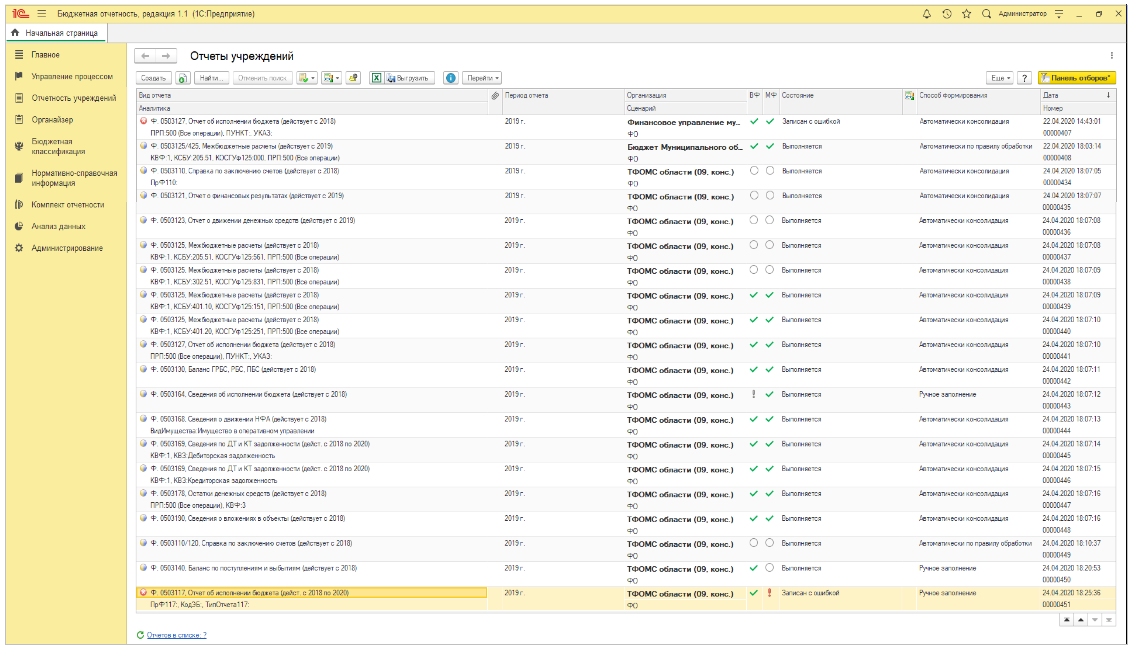Select the 0503190 Сведения о вложениях row
Screen dimensions: 1132x652
click(x=626, y=524)
